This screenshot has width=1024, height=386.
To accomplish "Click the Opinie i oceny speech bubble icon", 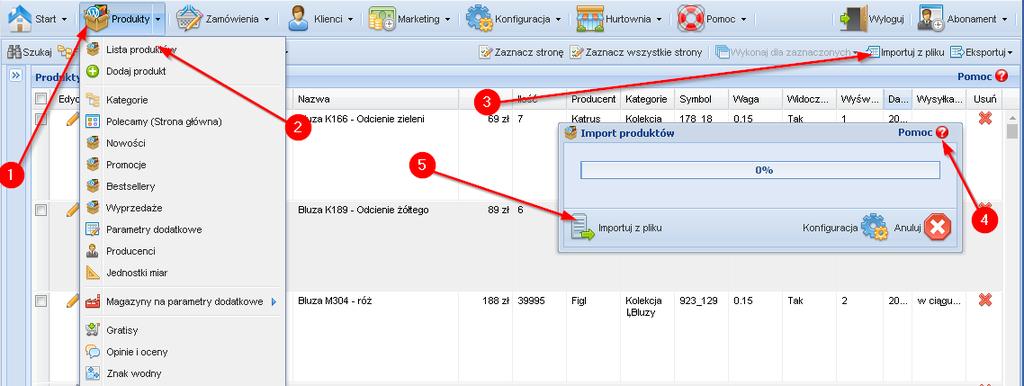I will click(x=93, y=352).
